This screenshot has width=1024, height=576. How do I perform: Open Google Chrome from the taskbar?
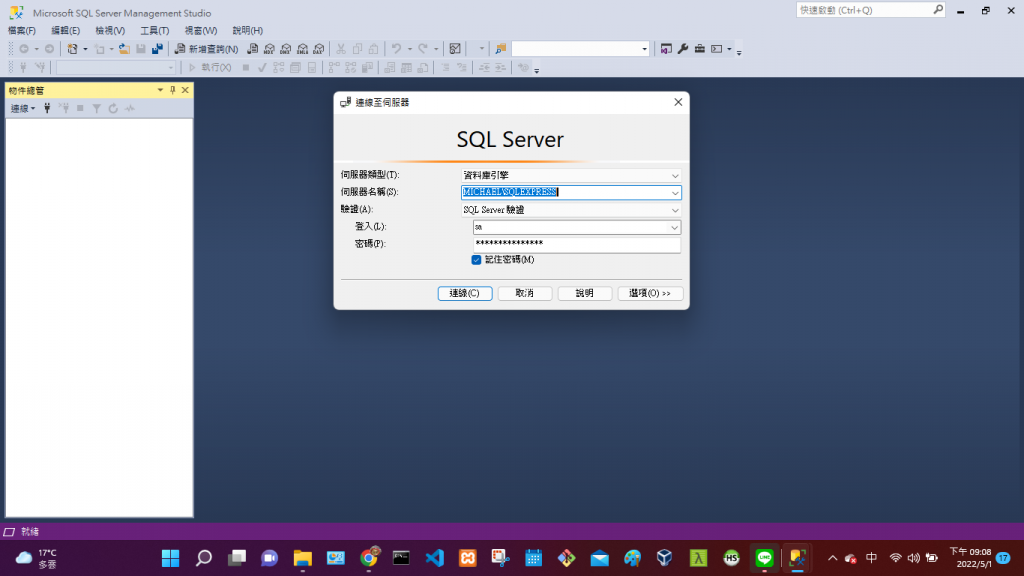point(369,558)
